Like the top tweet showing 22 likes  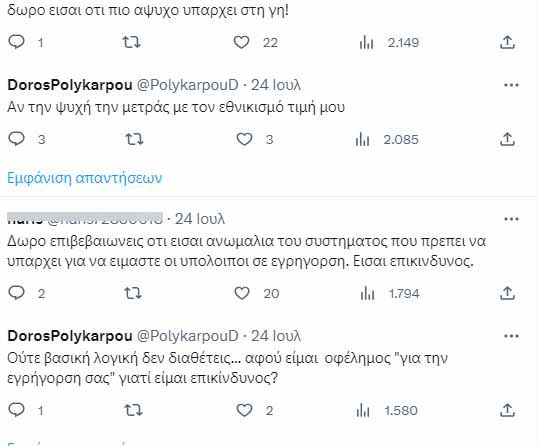241,42
